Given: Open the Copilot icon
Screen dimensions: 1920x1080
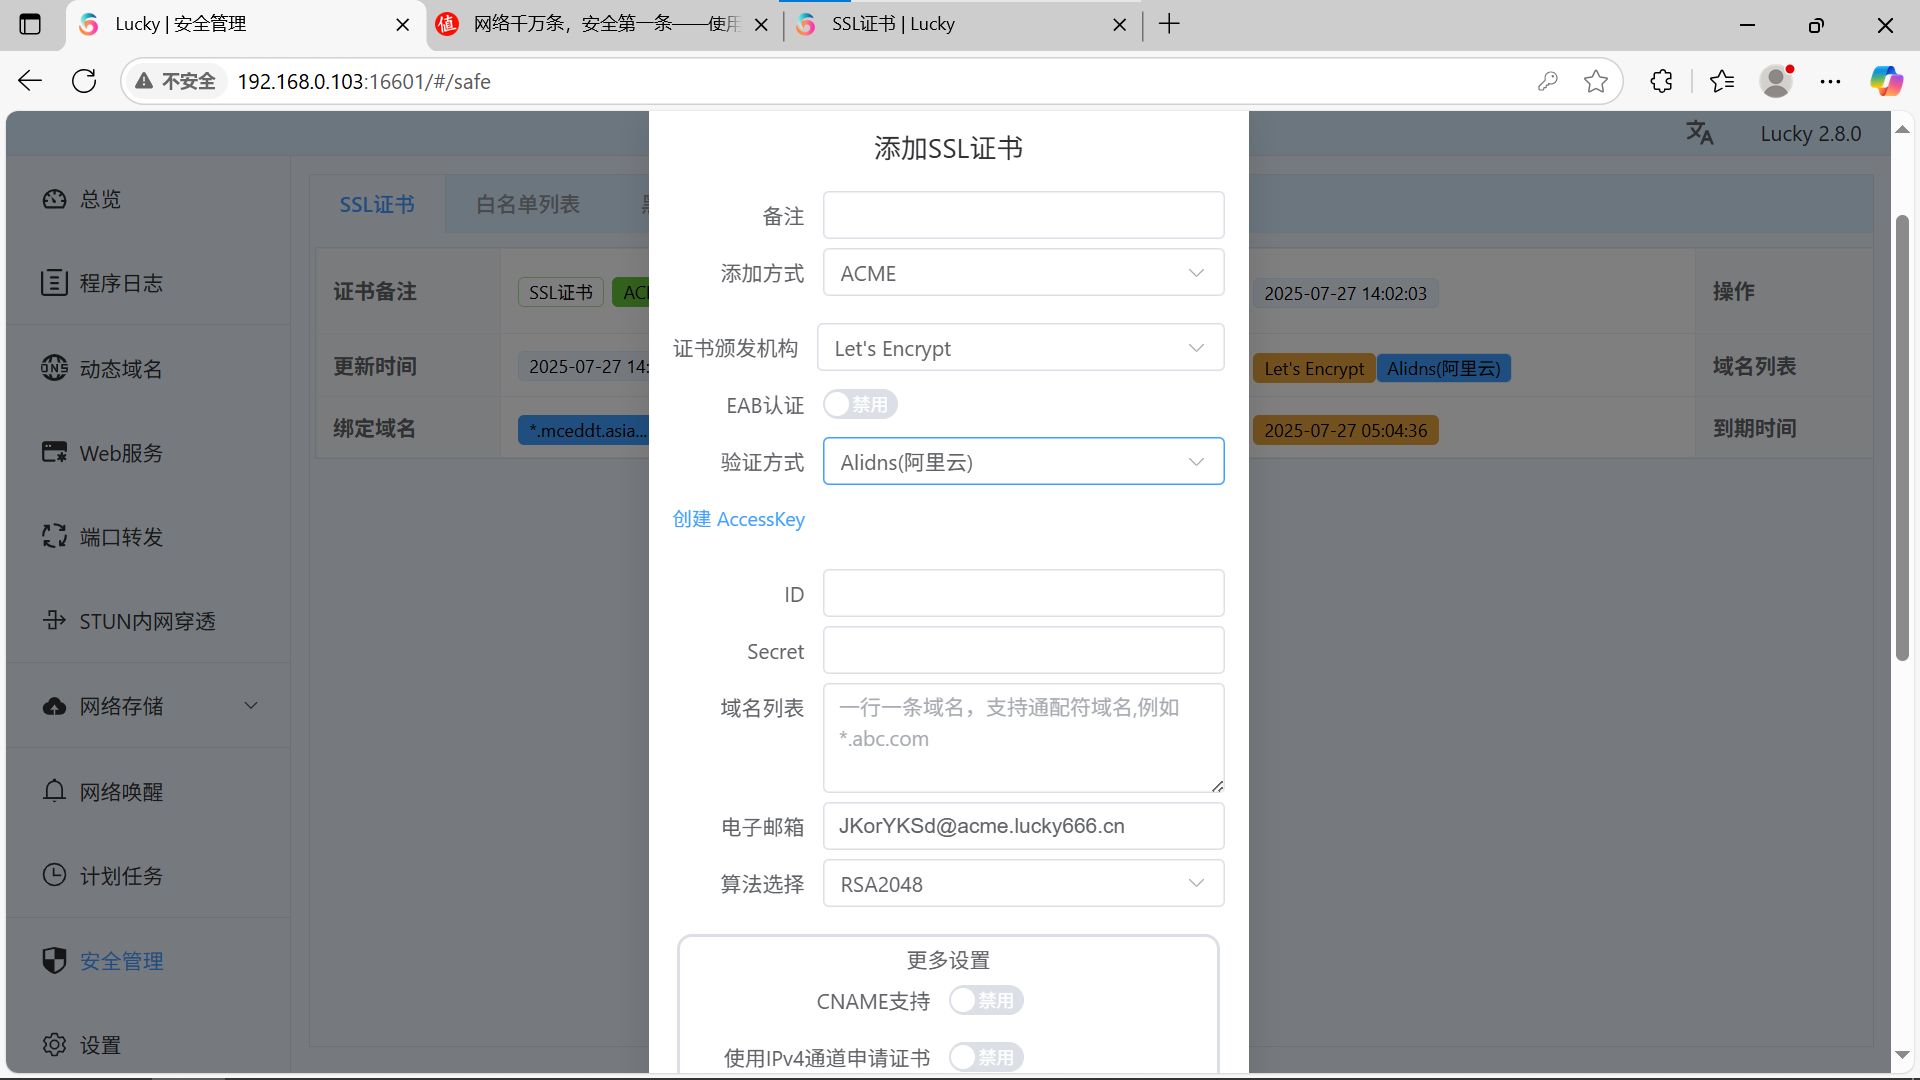Looking at the screenshot, I should [1886, 81].
